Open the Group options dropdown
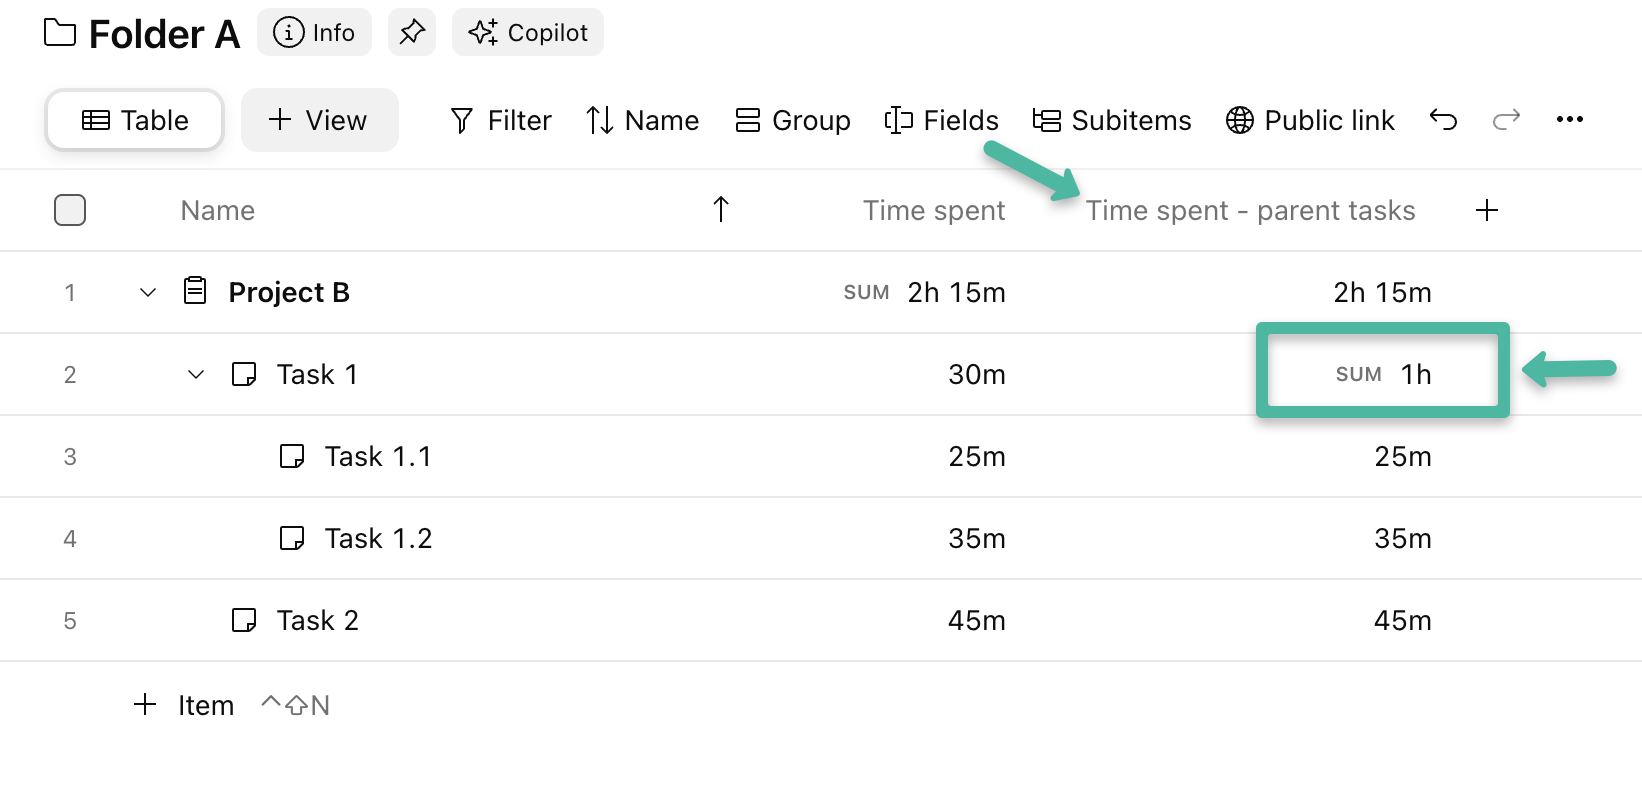The width and height of the screenshot is (1642, 796). click(x=793, y=120)
